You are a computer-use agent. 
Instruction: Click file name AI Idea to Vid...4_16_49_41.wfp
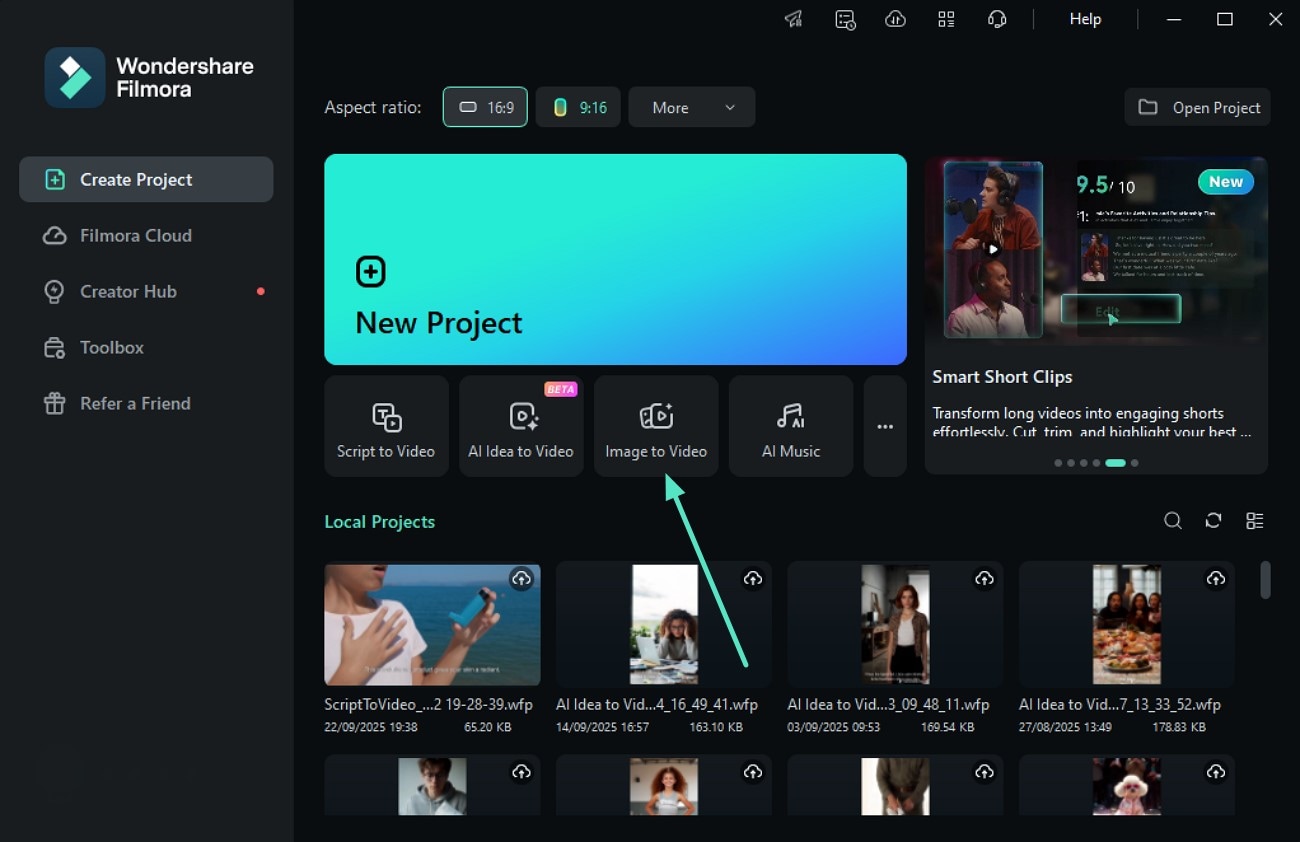click(x=657, y=705)
